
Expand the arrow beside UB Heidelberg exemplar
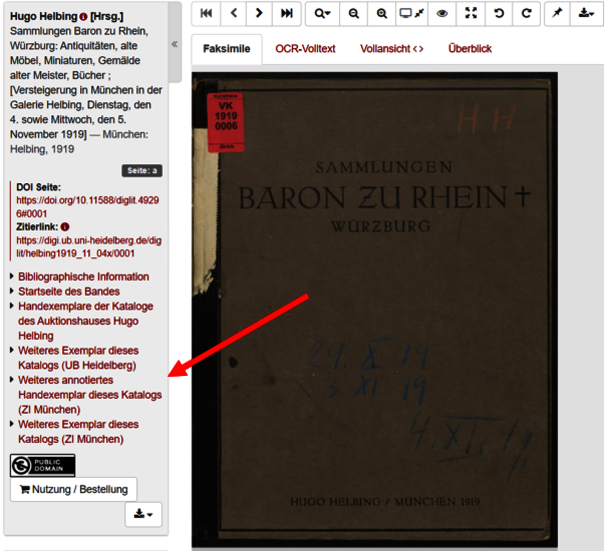point(12,350)
